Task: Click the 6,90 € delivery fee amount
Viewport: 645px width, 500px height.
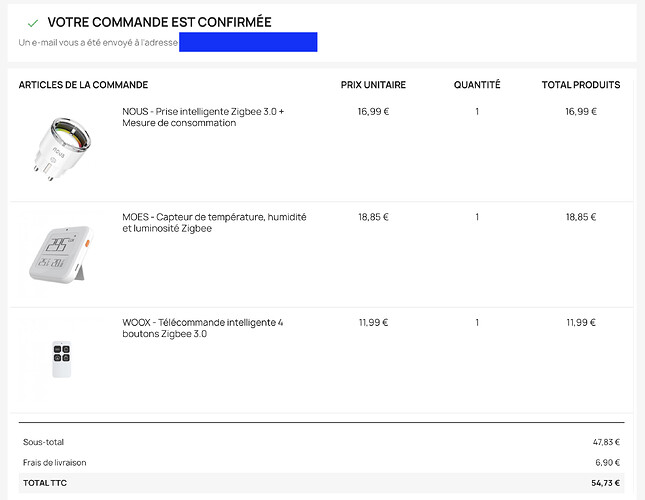Action: point(605,462)
